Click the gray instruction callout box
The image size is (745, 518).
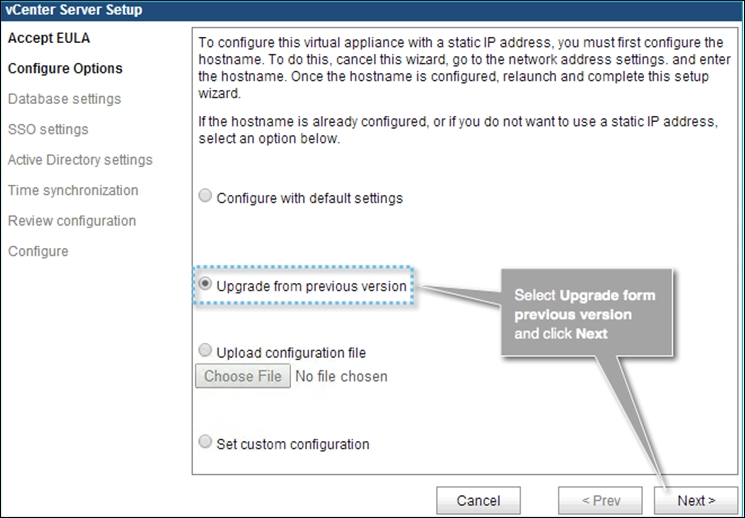click(x=588, y=313)
